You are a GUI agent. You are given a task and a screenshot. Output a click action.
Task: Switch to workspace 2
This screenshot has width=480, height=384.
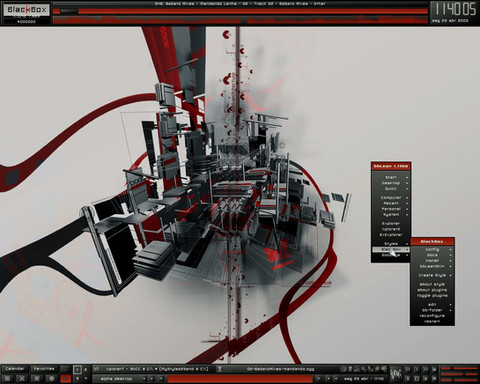[x=85, y=369]
